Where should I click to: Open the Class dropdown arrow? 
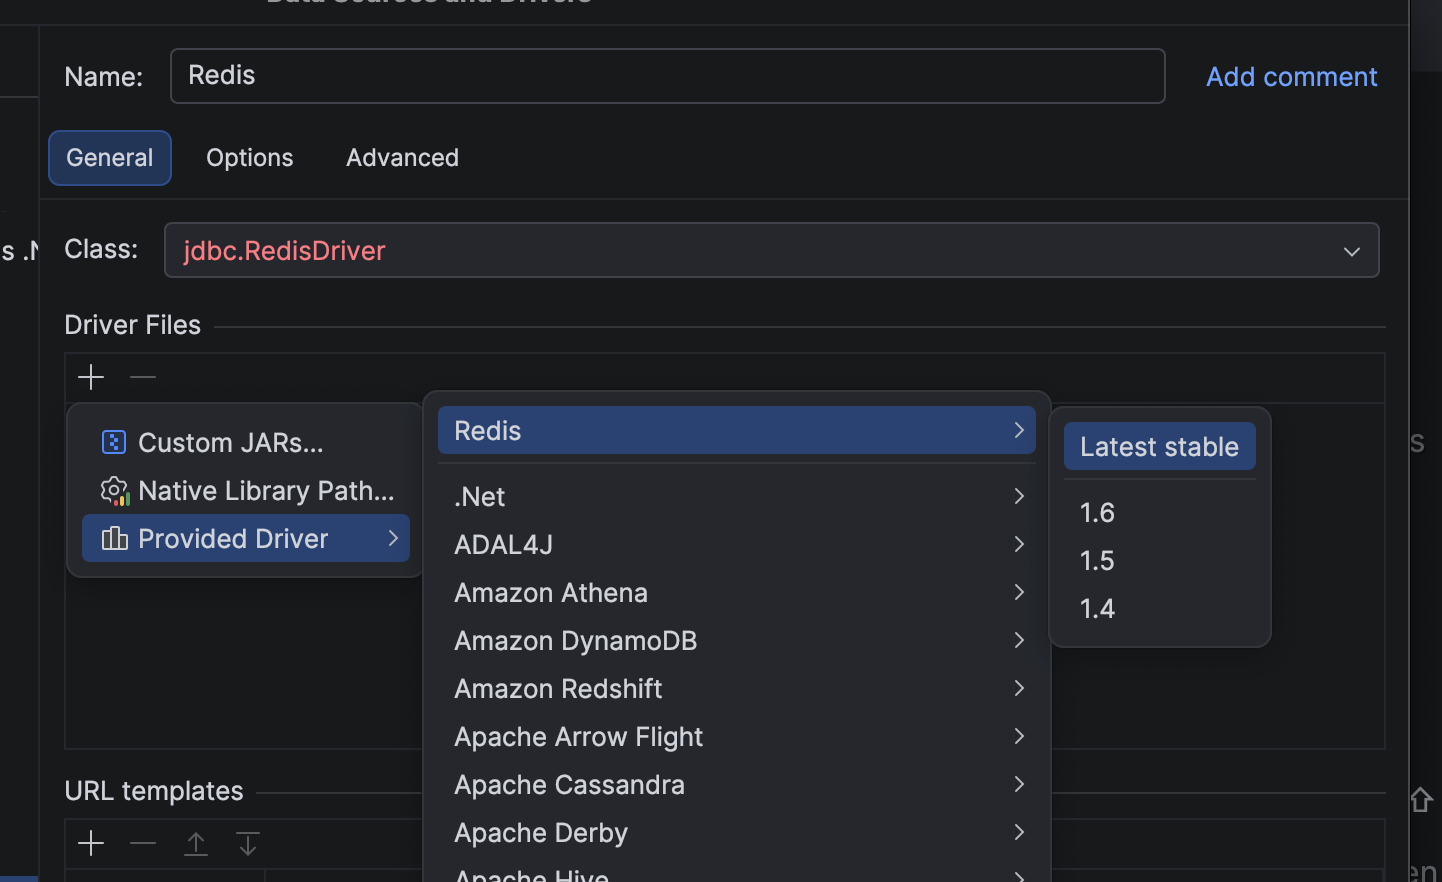click(1352, 251)
